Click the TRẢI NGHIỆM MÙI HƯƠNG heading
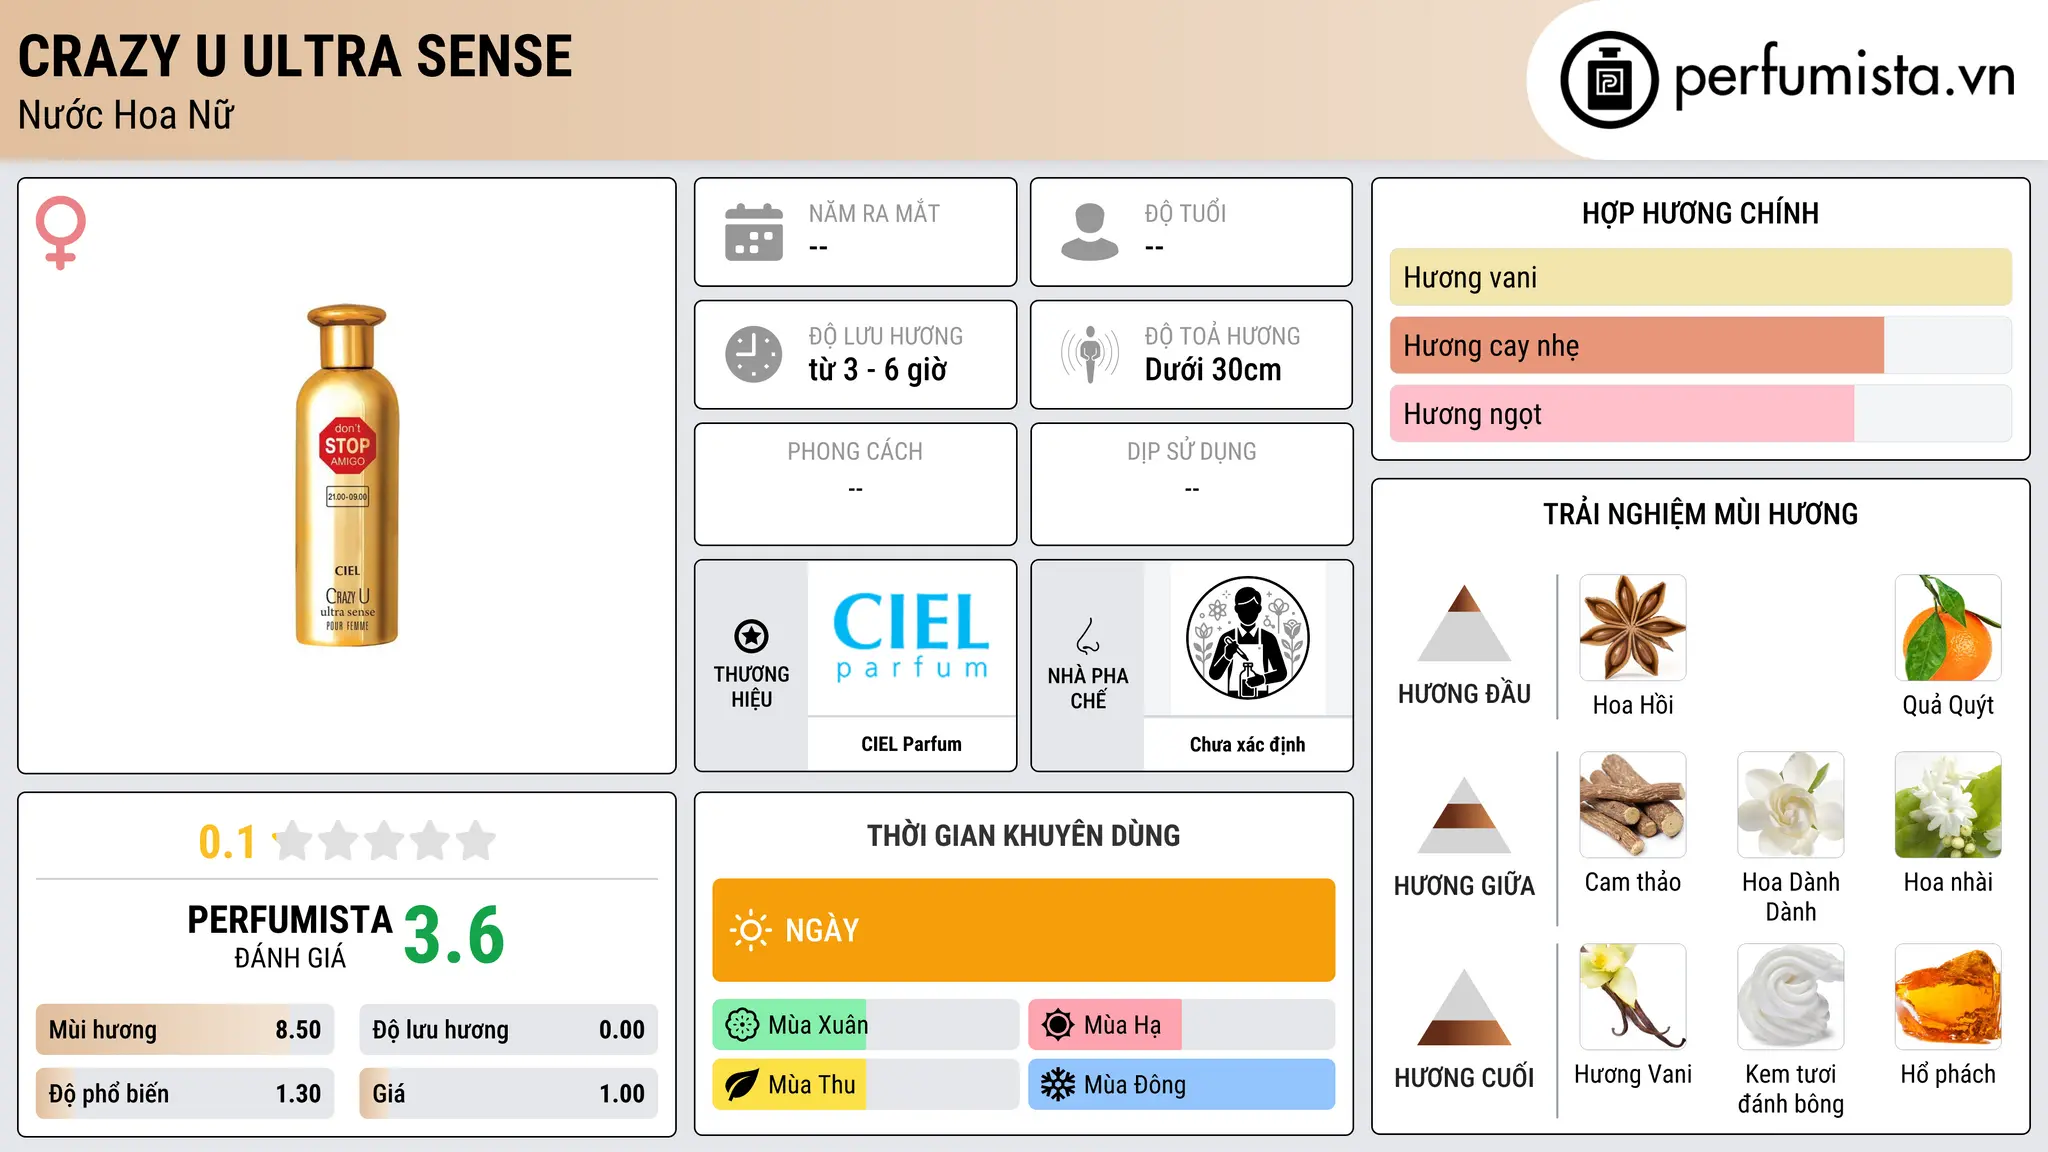Viewport: 2048px width, 1152px height. click(x=1701, y=514)
